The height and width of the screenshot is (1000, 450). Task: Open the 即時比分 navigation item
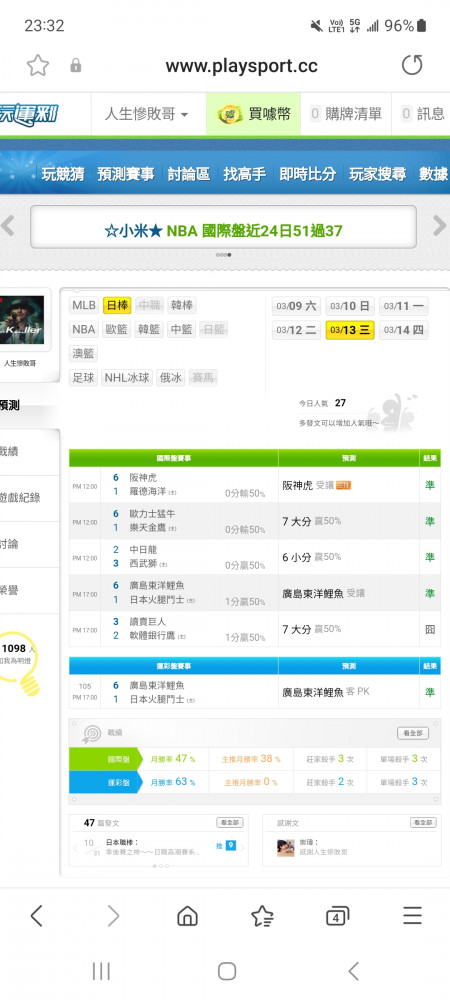point(307,174)
